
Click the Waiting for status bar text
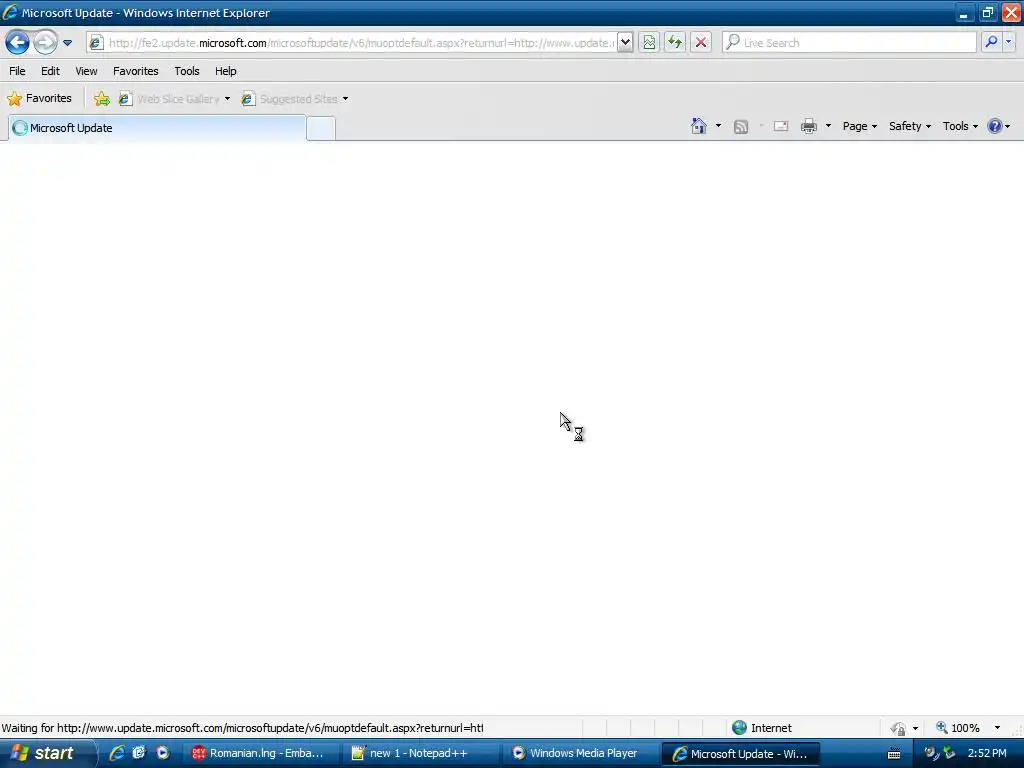(242, 728)
